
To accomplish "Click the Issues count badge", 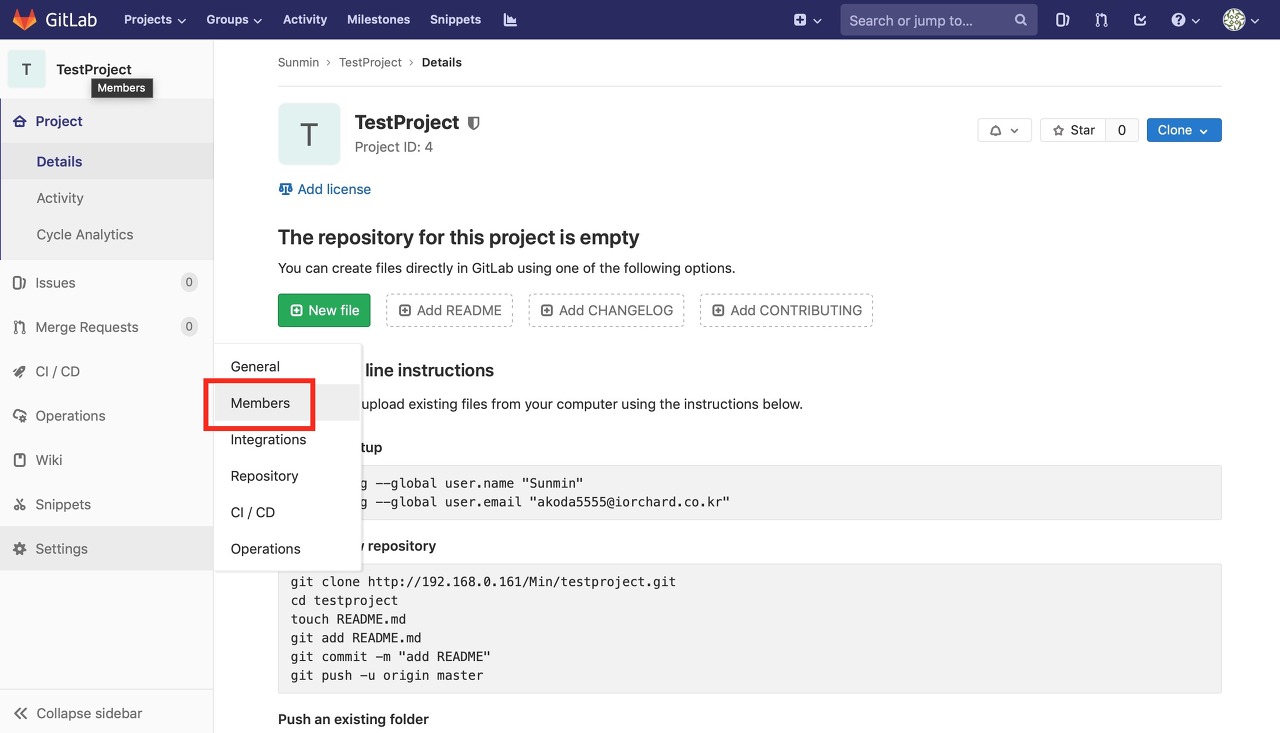I will point(189,283).
